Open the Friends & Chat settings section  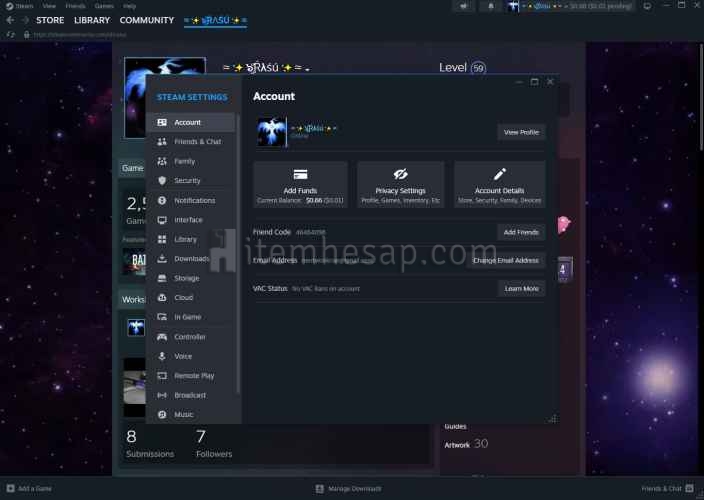point(197,142)
